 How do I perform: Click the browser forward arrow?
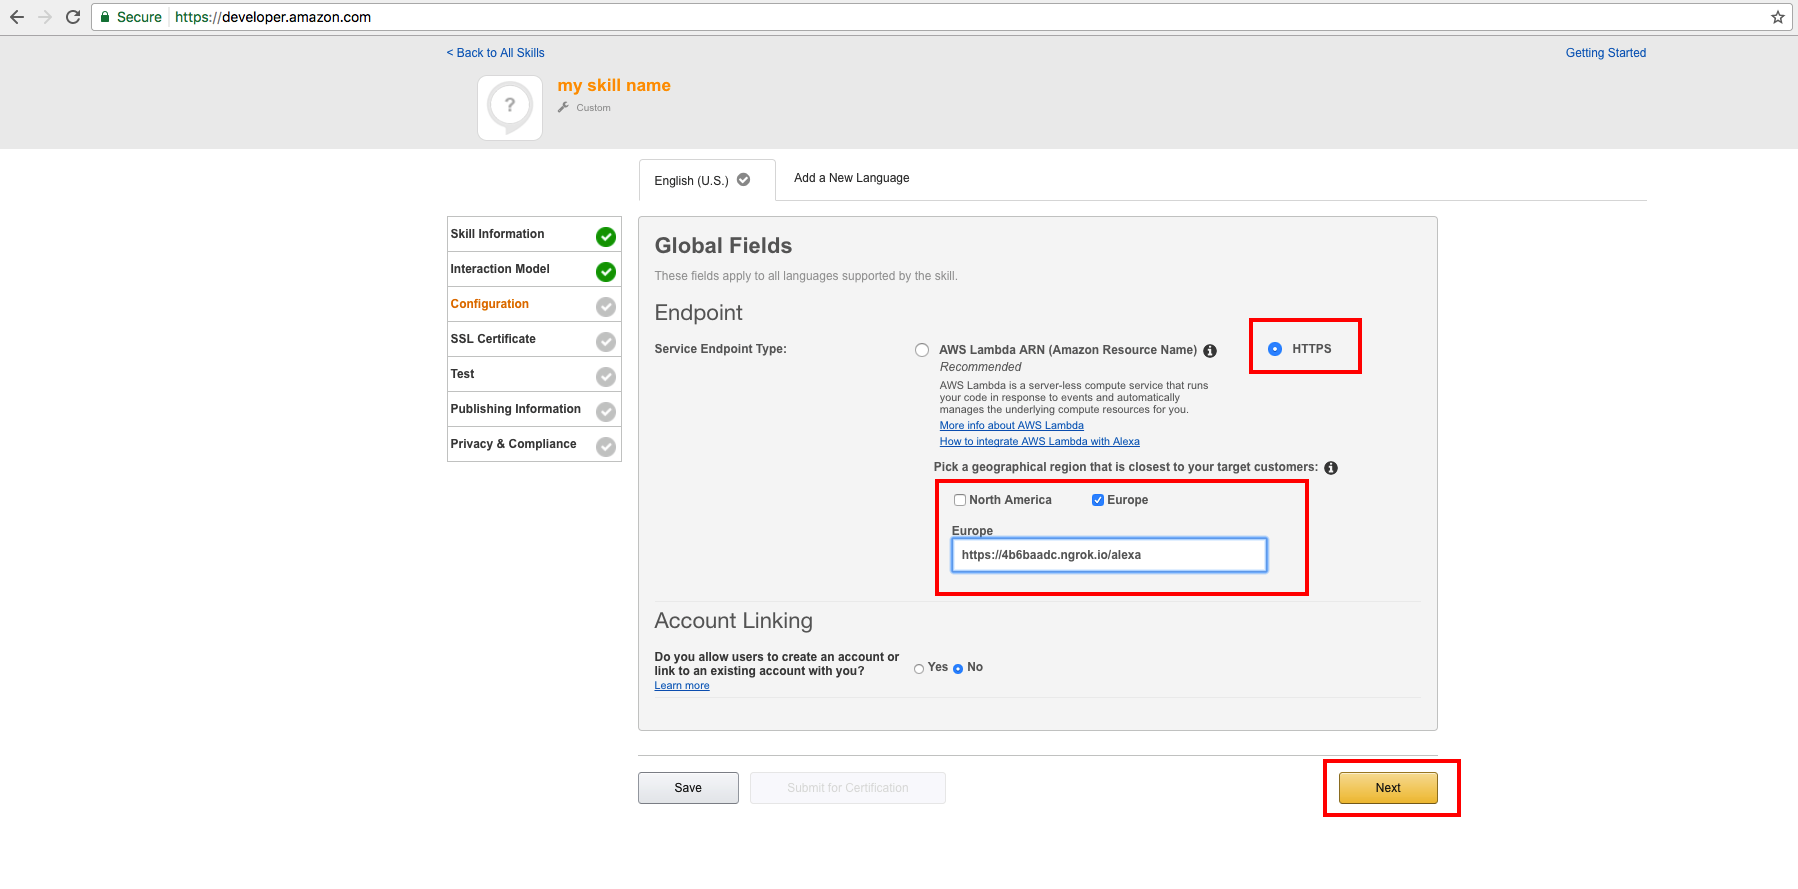45,17
